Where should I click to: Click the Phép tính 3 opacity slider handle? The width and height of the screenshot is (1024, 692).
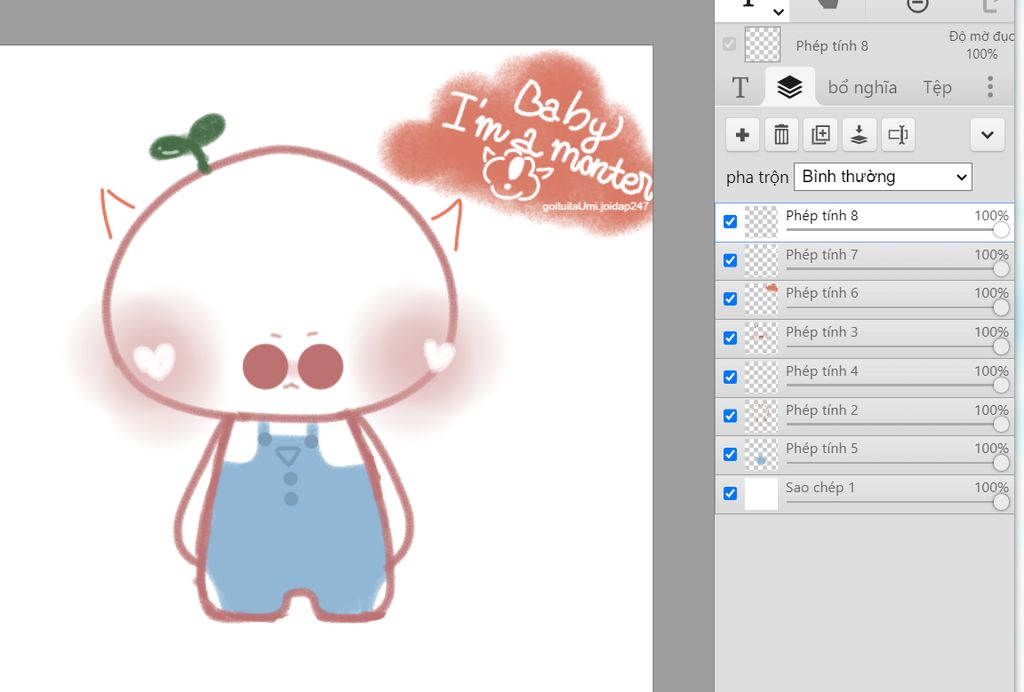click(x=1000, y=347)
